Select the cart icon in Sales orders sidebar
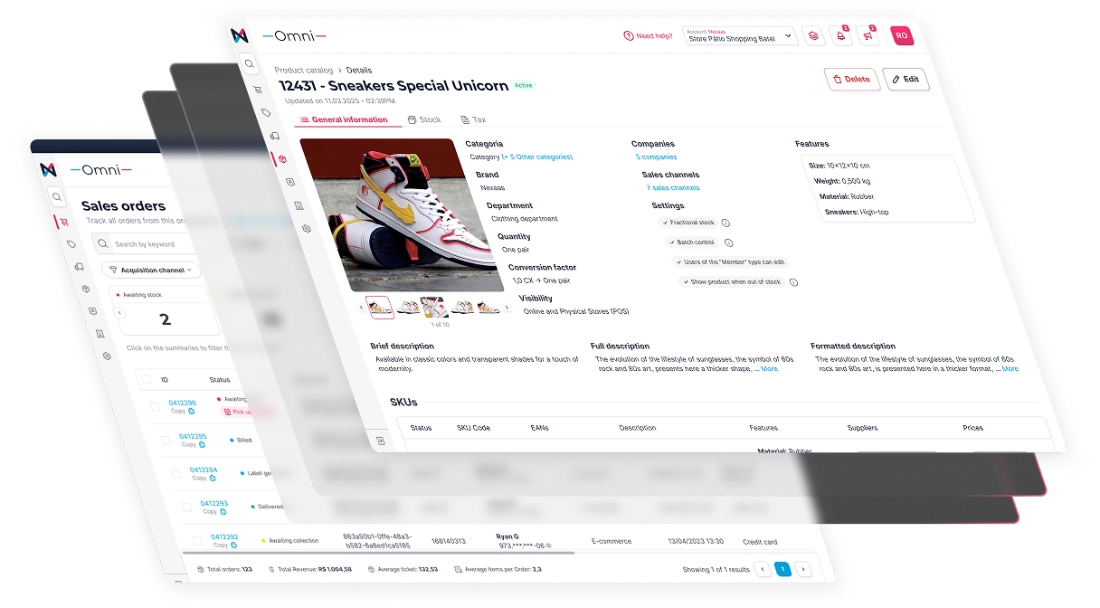 [x=63, y=222]
